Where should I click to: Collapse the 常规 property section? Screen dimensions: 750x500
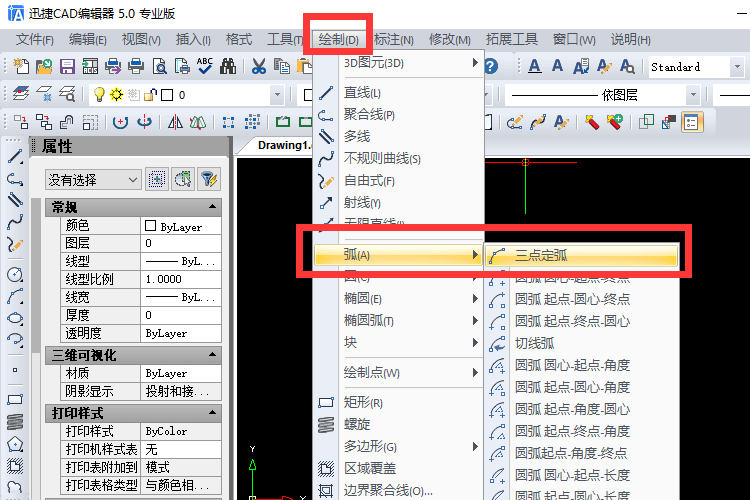pyautogui.click(x=212, y=207)
